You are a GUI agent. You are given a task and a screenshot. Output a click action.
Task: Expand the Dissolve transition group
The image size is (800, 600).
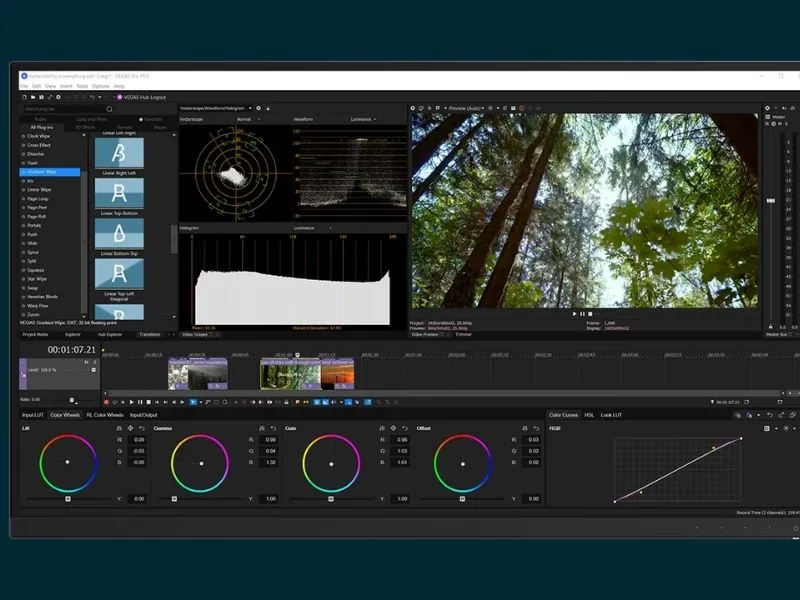coord(23,154)
